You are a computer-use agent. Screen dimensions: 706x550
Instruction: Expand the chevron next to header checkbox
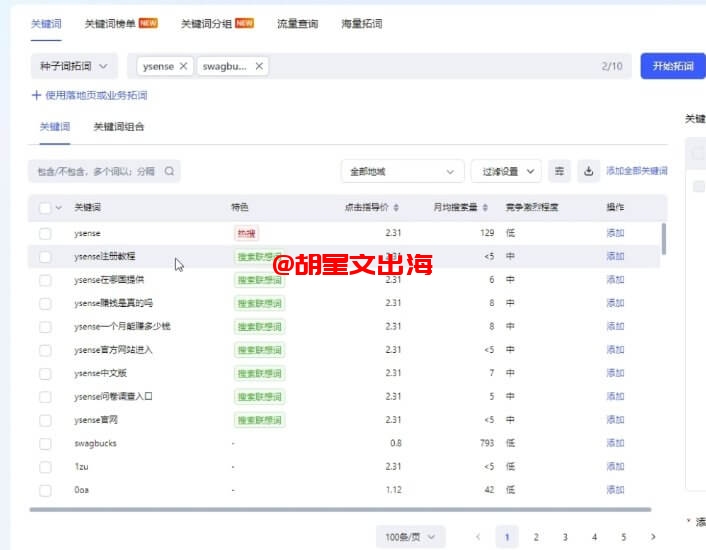59,208
